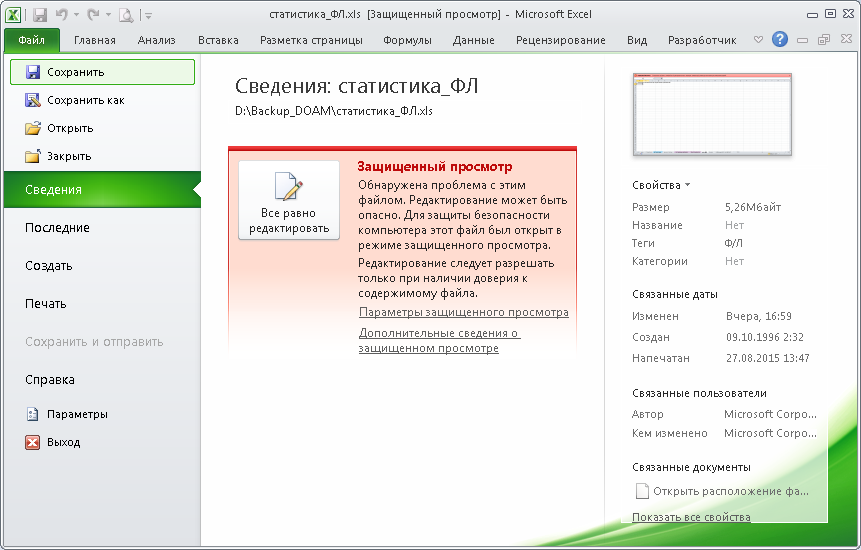Switch to the Разметка страницы tab
Viewport: 861px width, 550px height.
coord(311,40)
